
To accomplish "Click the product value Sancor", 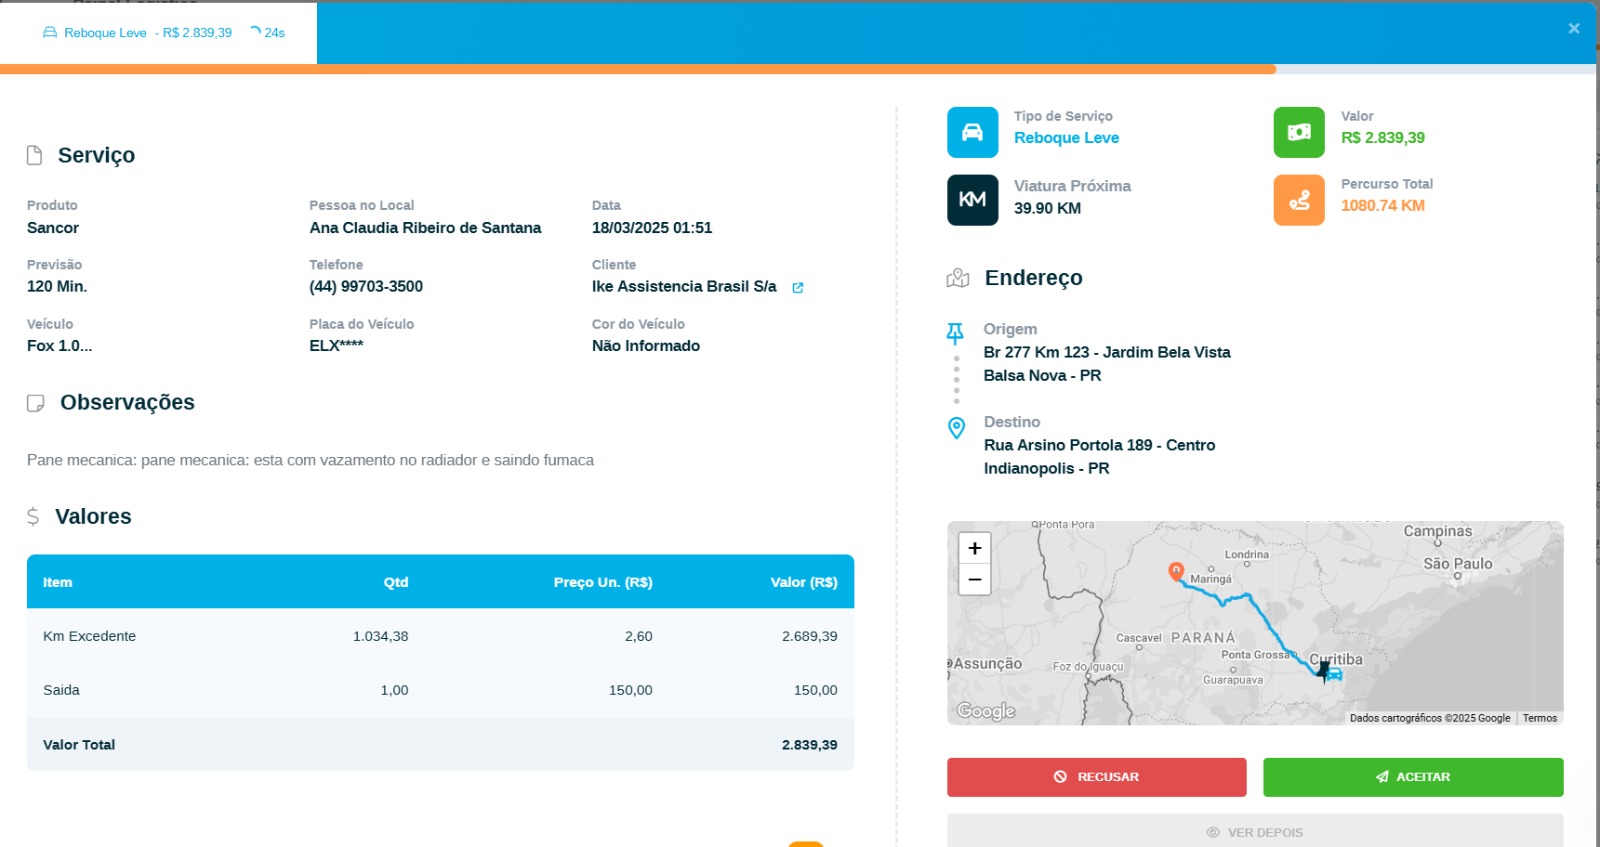I will tap(53, 228).
